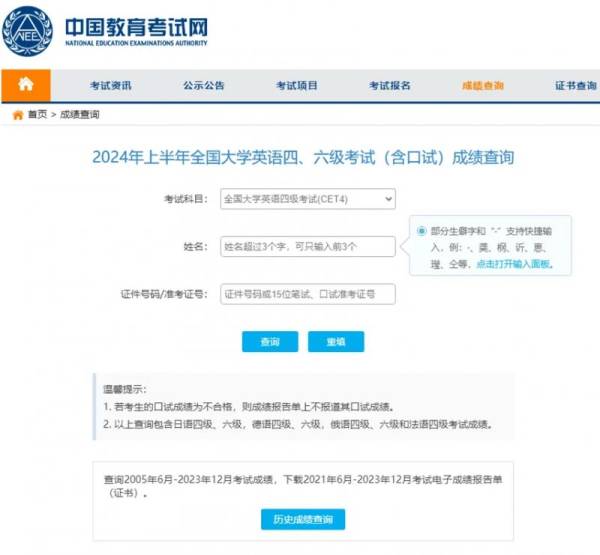
Task: Click the 首页 breadcrumb link
Action: point(38,114)
